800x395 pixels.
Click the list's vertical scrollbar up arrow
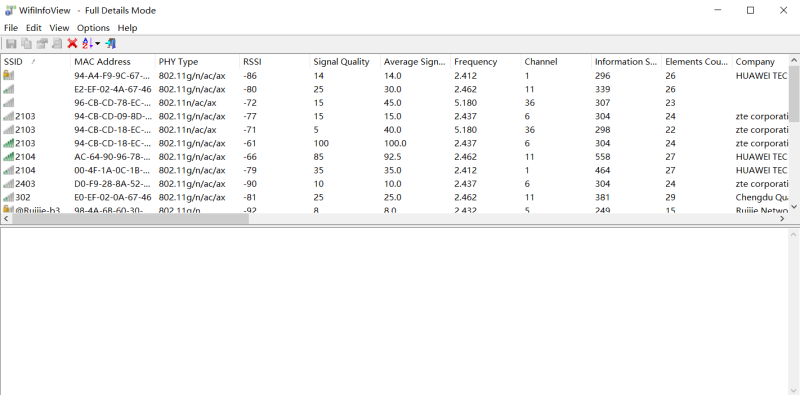(793, 60)
